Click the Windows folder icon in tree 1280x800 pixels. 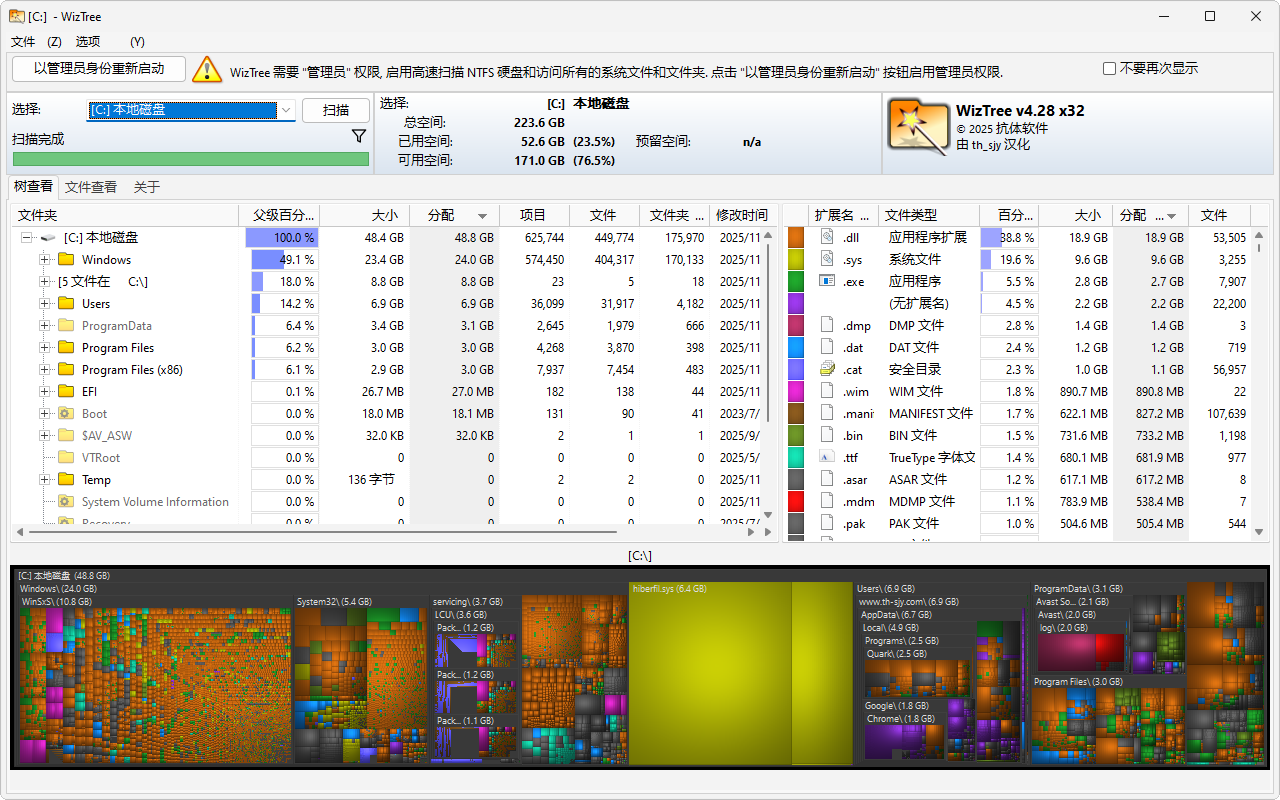[x=66, y=260]
